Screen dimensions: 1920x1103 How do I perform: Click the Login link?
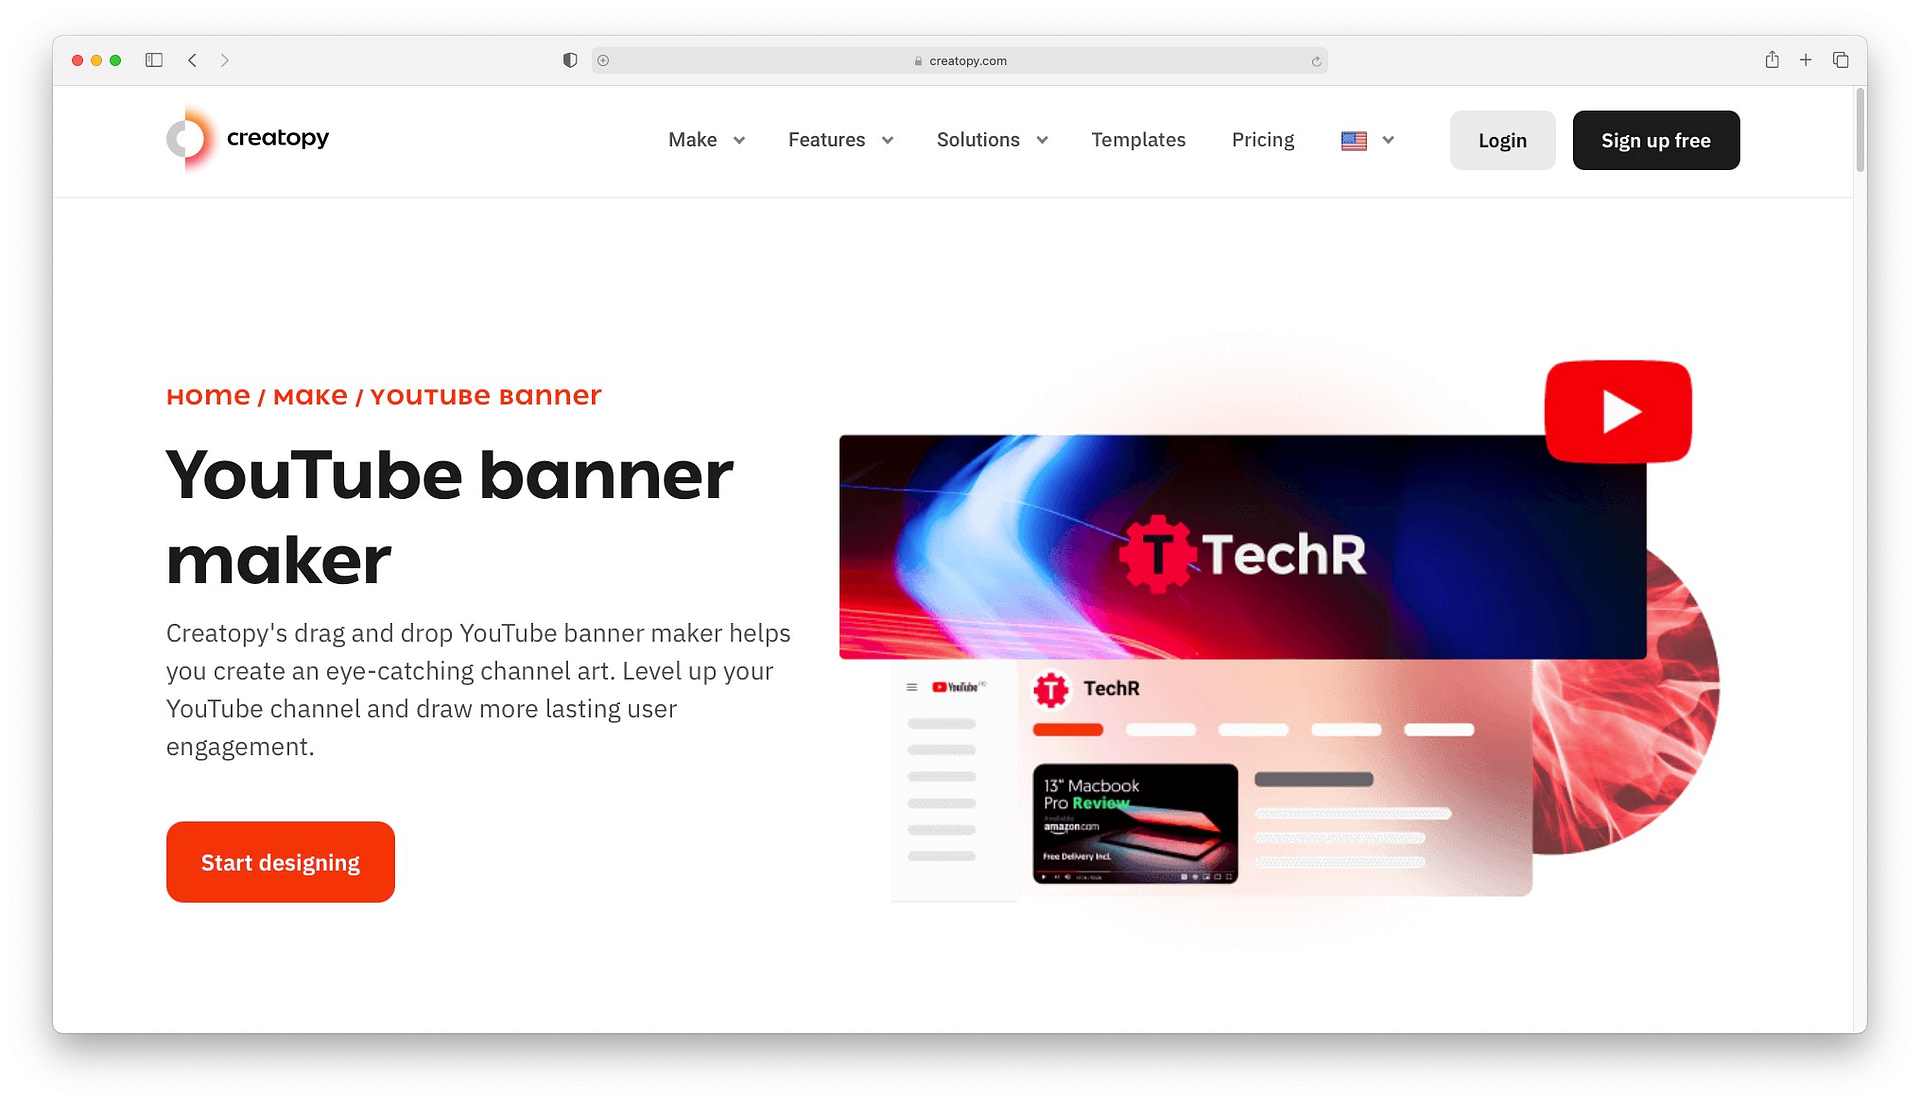[1502, 139]
